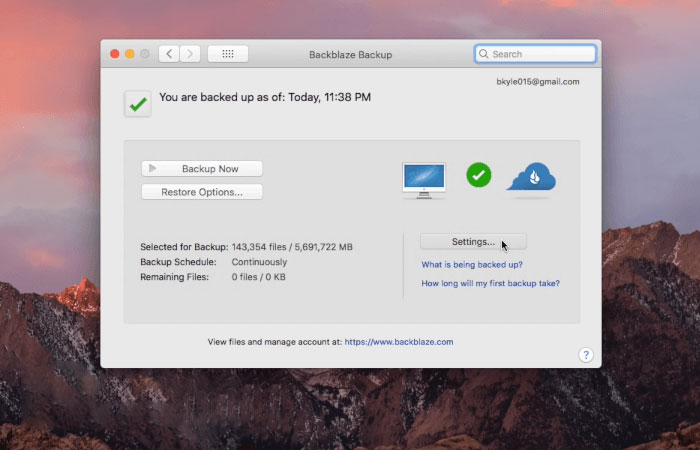Focus the Search input field
Viewport: 700px width, 450px height.
coord(535,54)
